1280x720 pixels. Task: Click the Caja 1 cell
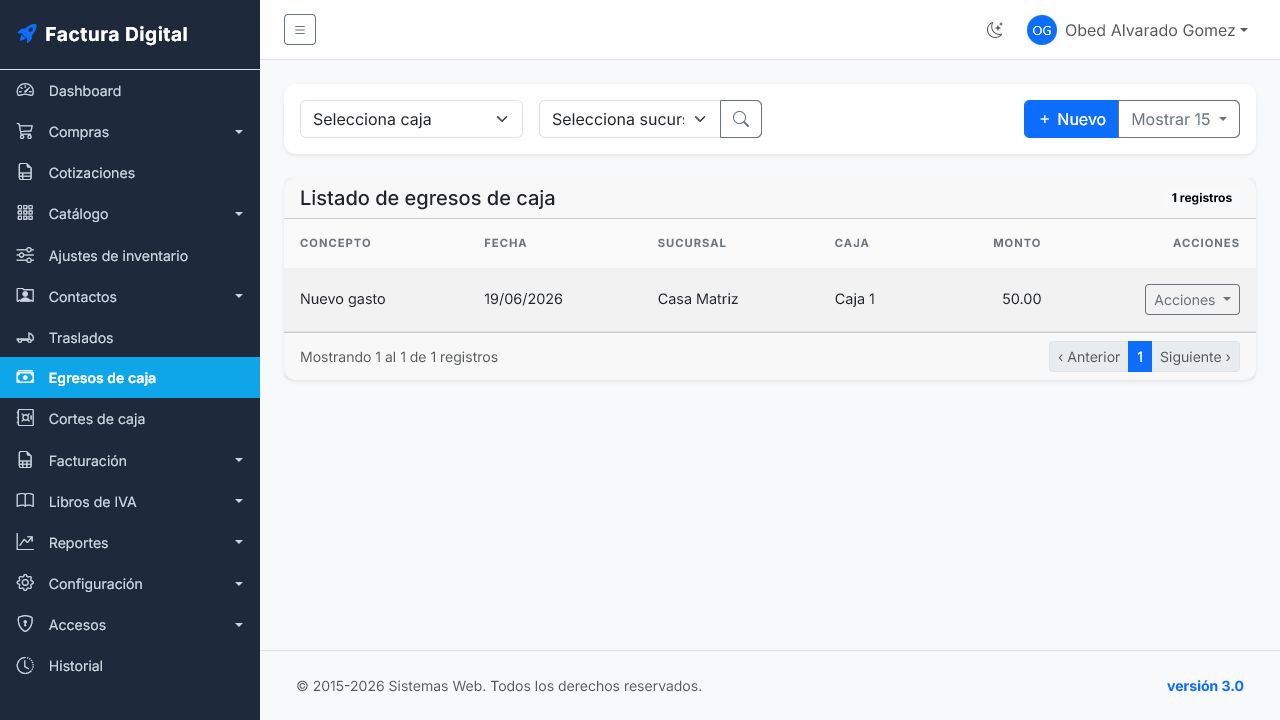pyautogui.click(x=855, y=299)
